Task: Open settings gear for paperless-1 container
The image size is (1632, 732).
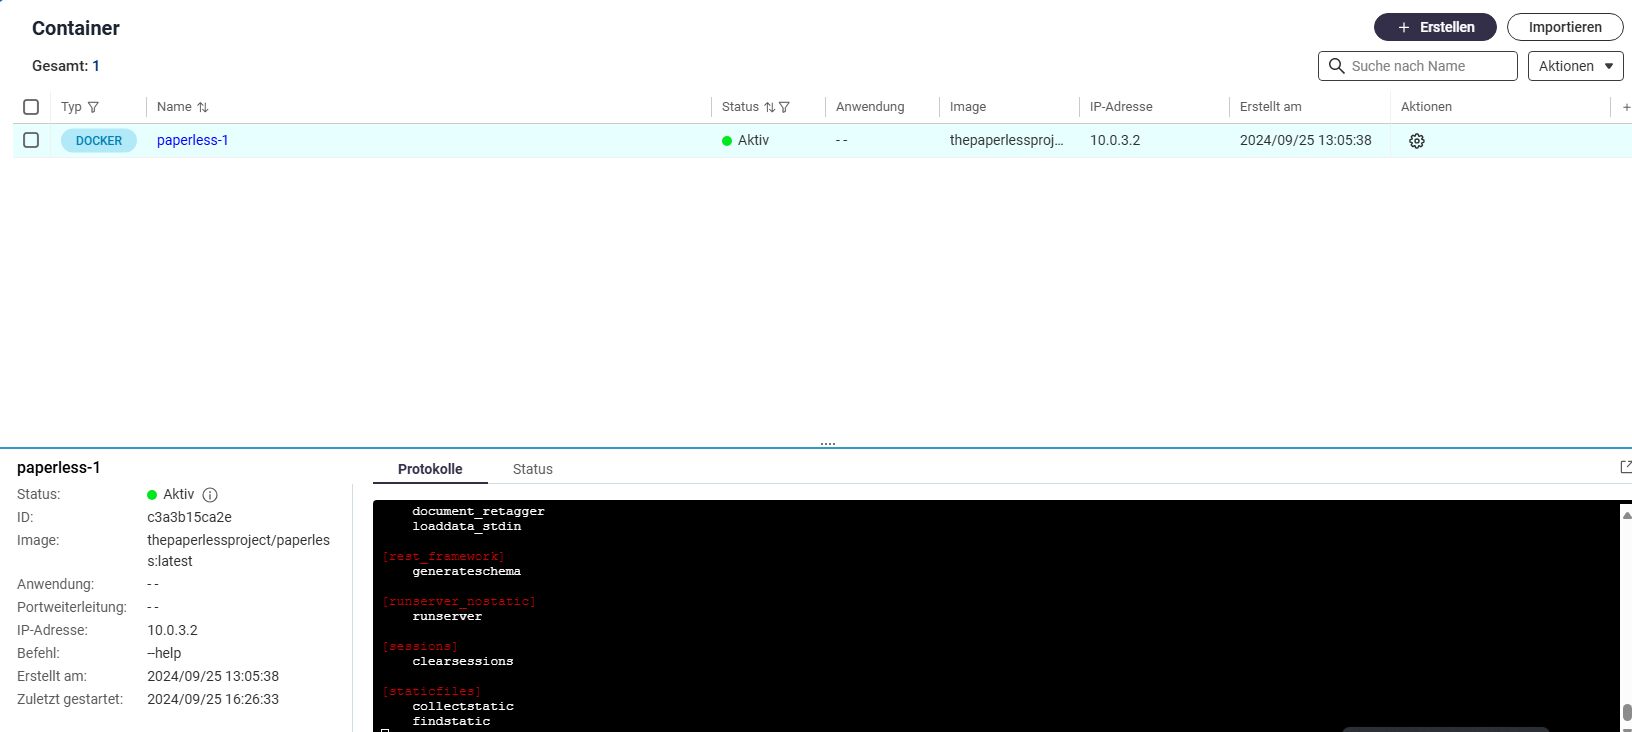Action: coord(1416,141)
